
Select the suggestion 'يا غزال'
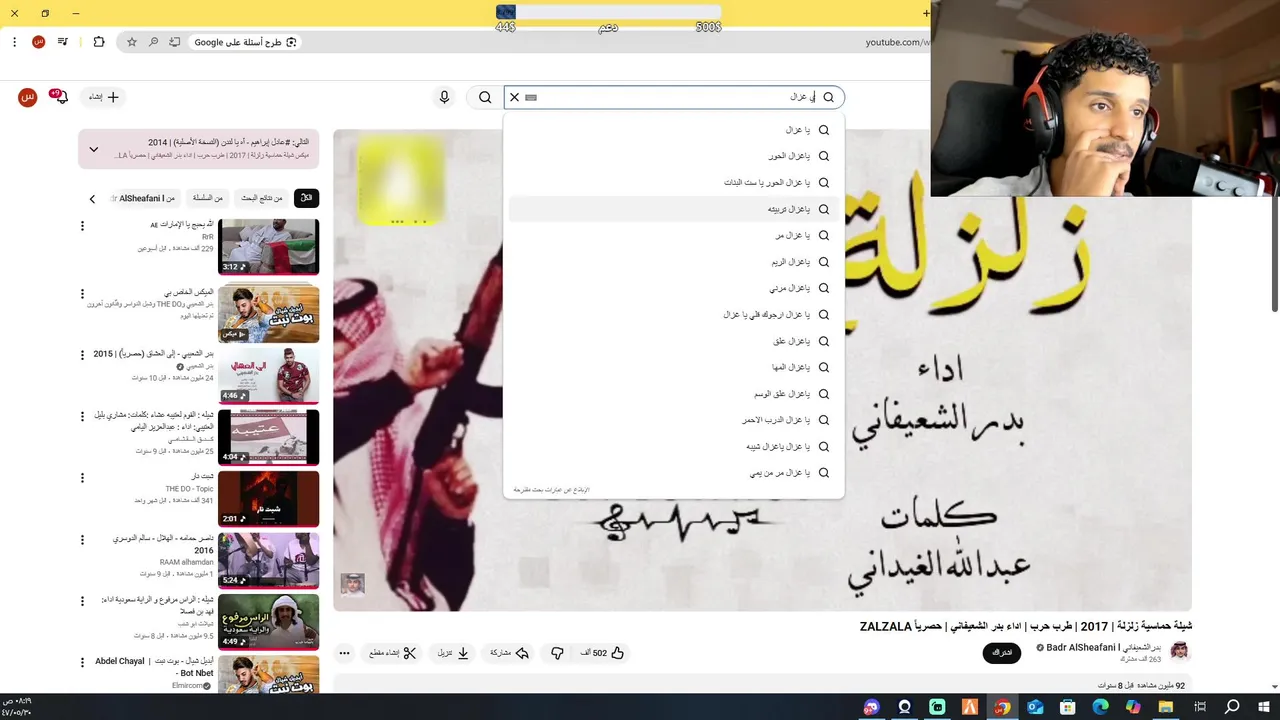[674, 130]
